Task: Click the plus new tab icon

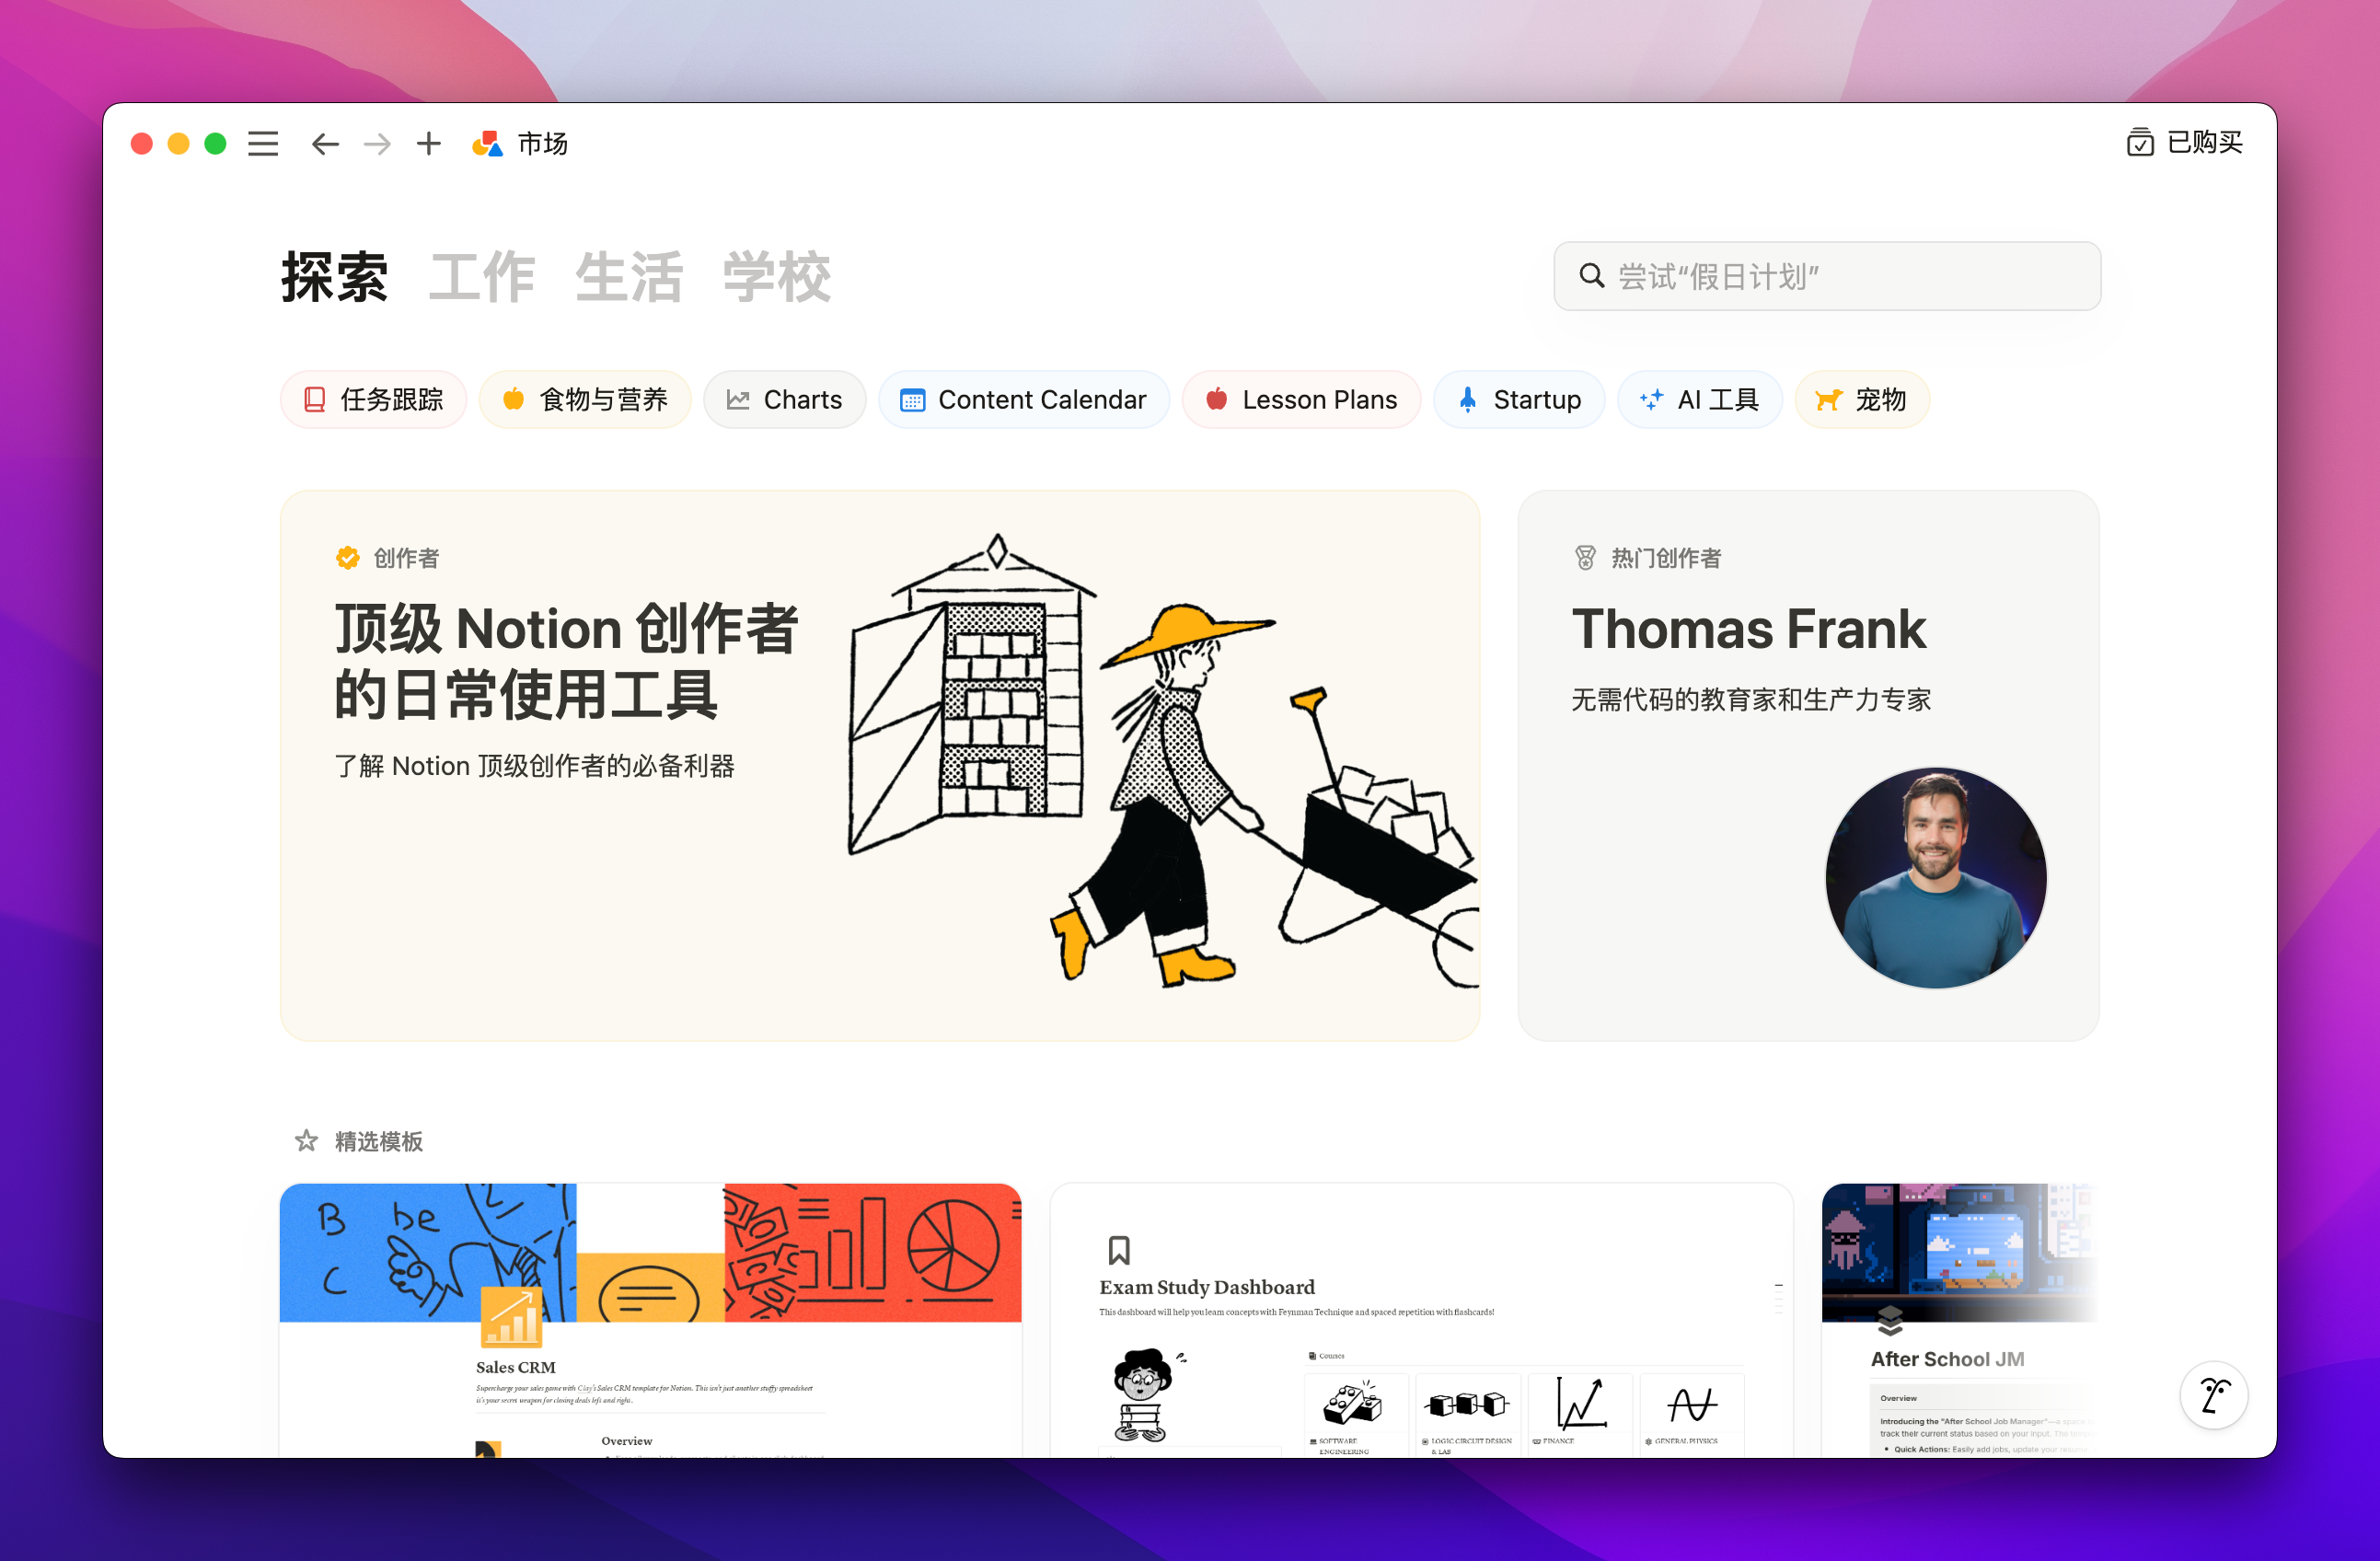Action: (x=429, y=144)
